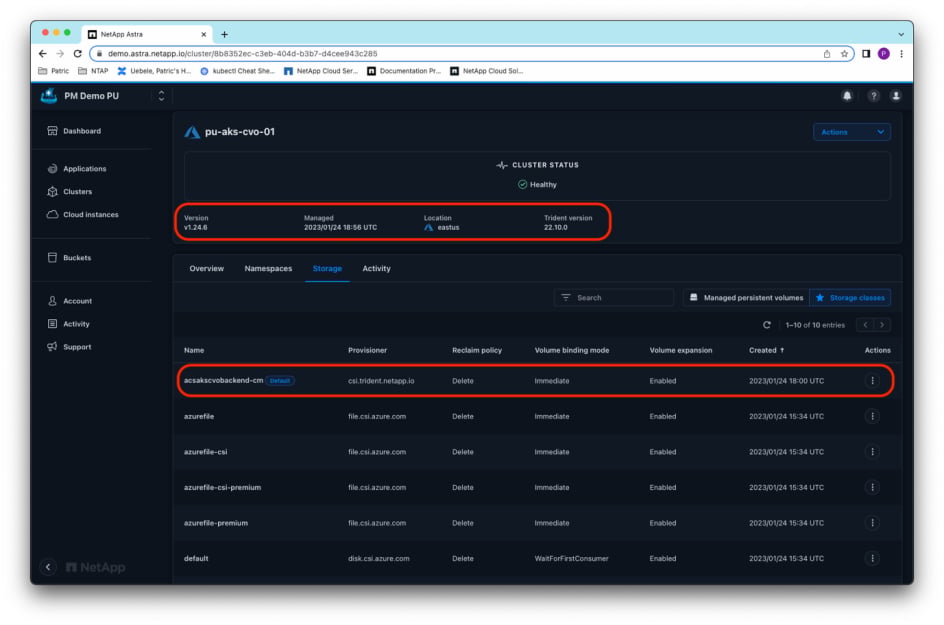Screen dimensions: 944x625
Task: Bookmark this page with star icon
Action: click(844, 54)
